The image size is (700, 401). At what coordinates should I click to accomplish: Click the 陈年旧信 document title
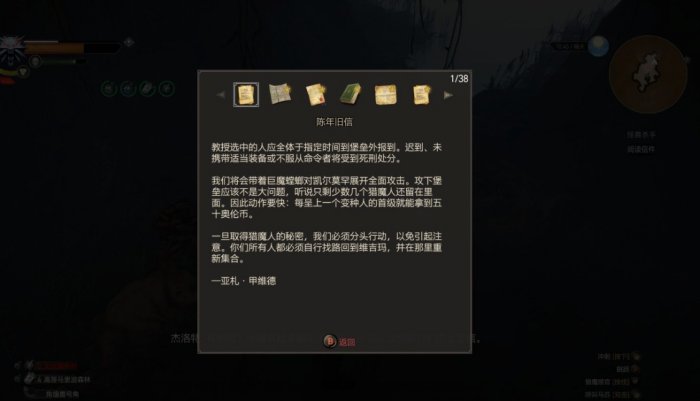[334, 122]
